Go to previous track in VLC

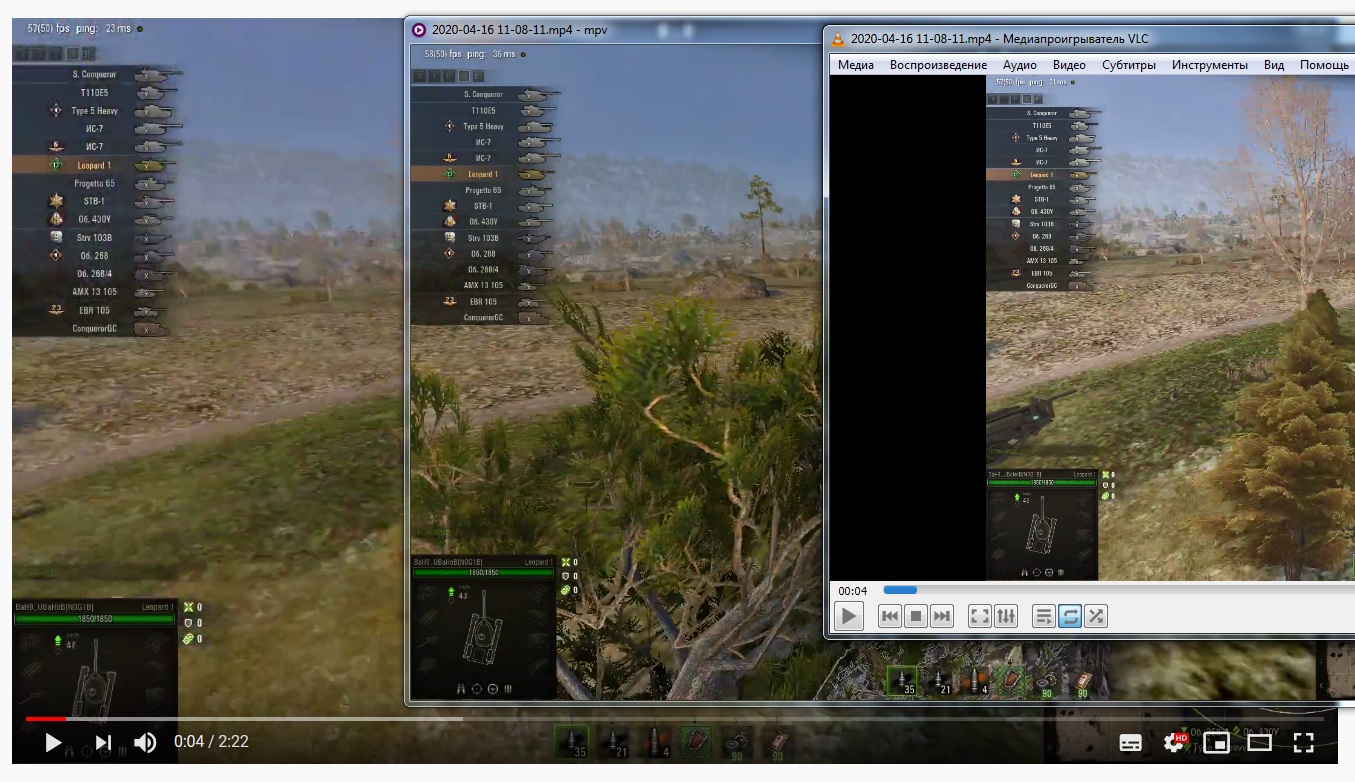click(x=890, y=616)
